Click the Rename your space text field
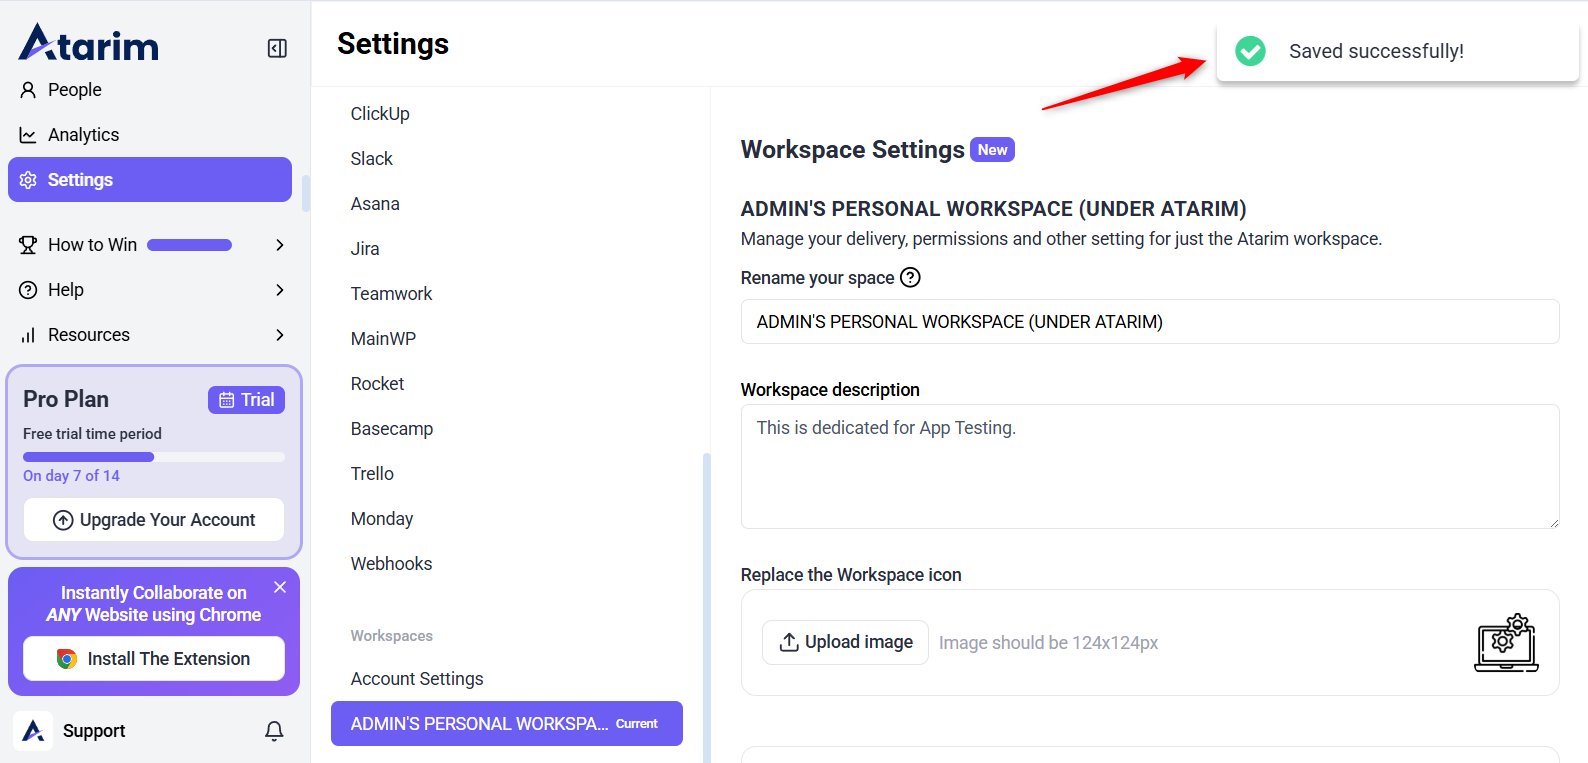 tap(1149, 322)
